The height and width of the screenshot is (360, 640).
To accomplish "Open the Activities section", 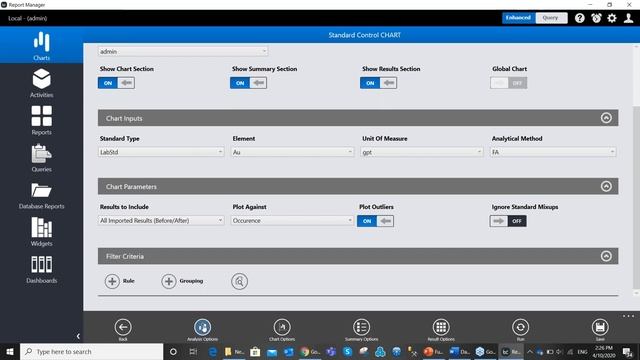I will click(41, 83).
